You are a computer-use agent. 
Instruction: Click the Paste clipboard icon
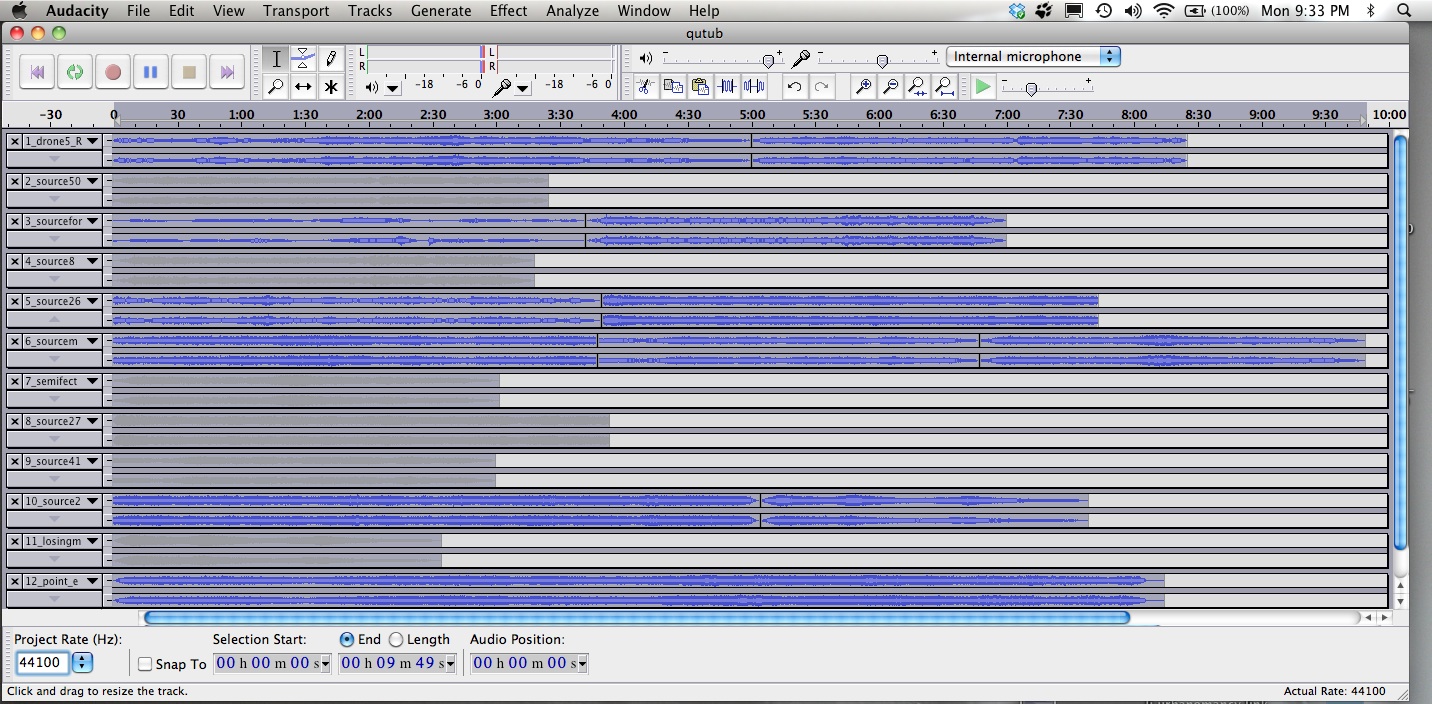pyautogui.click(x=700, y=86)
